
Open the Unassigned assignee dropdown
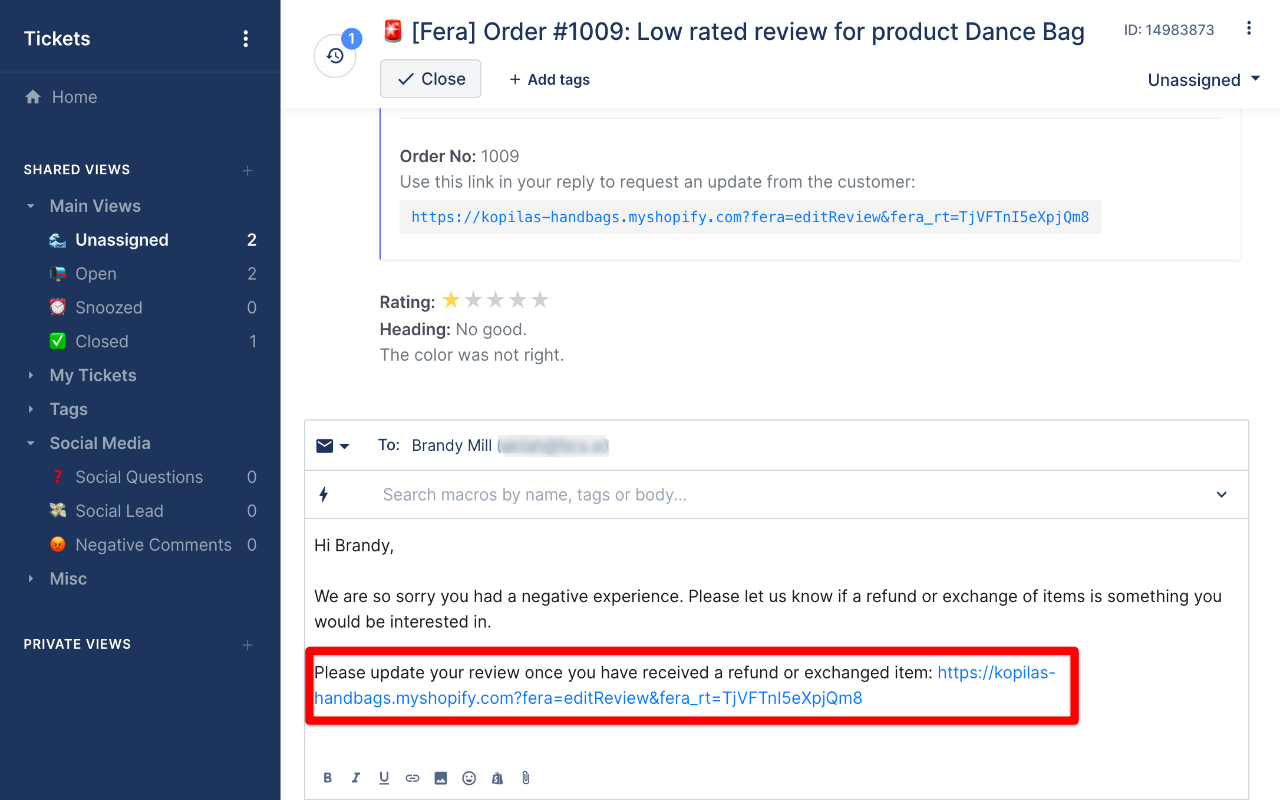[1203, 80]
